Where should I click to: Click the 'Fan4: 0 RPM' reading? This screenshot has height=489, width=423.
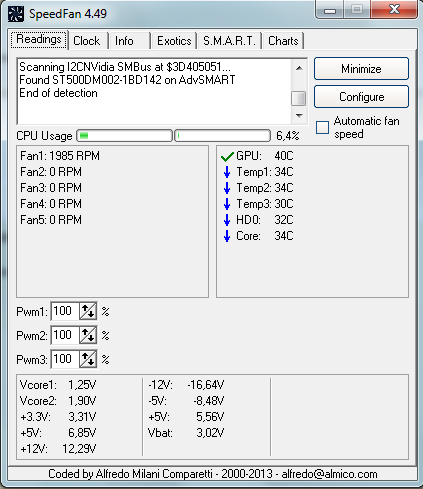[51, 204]
